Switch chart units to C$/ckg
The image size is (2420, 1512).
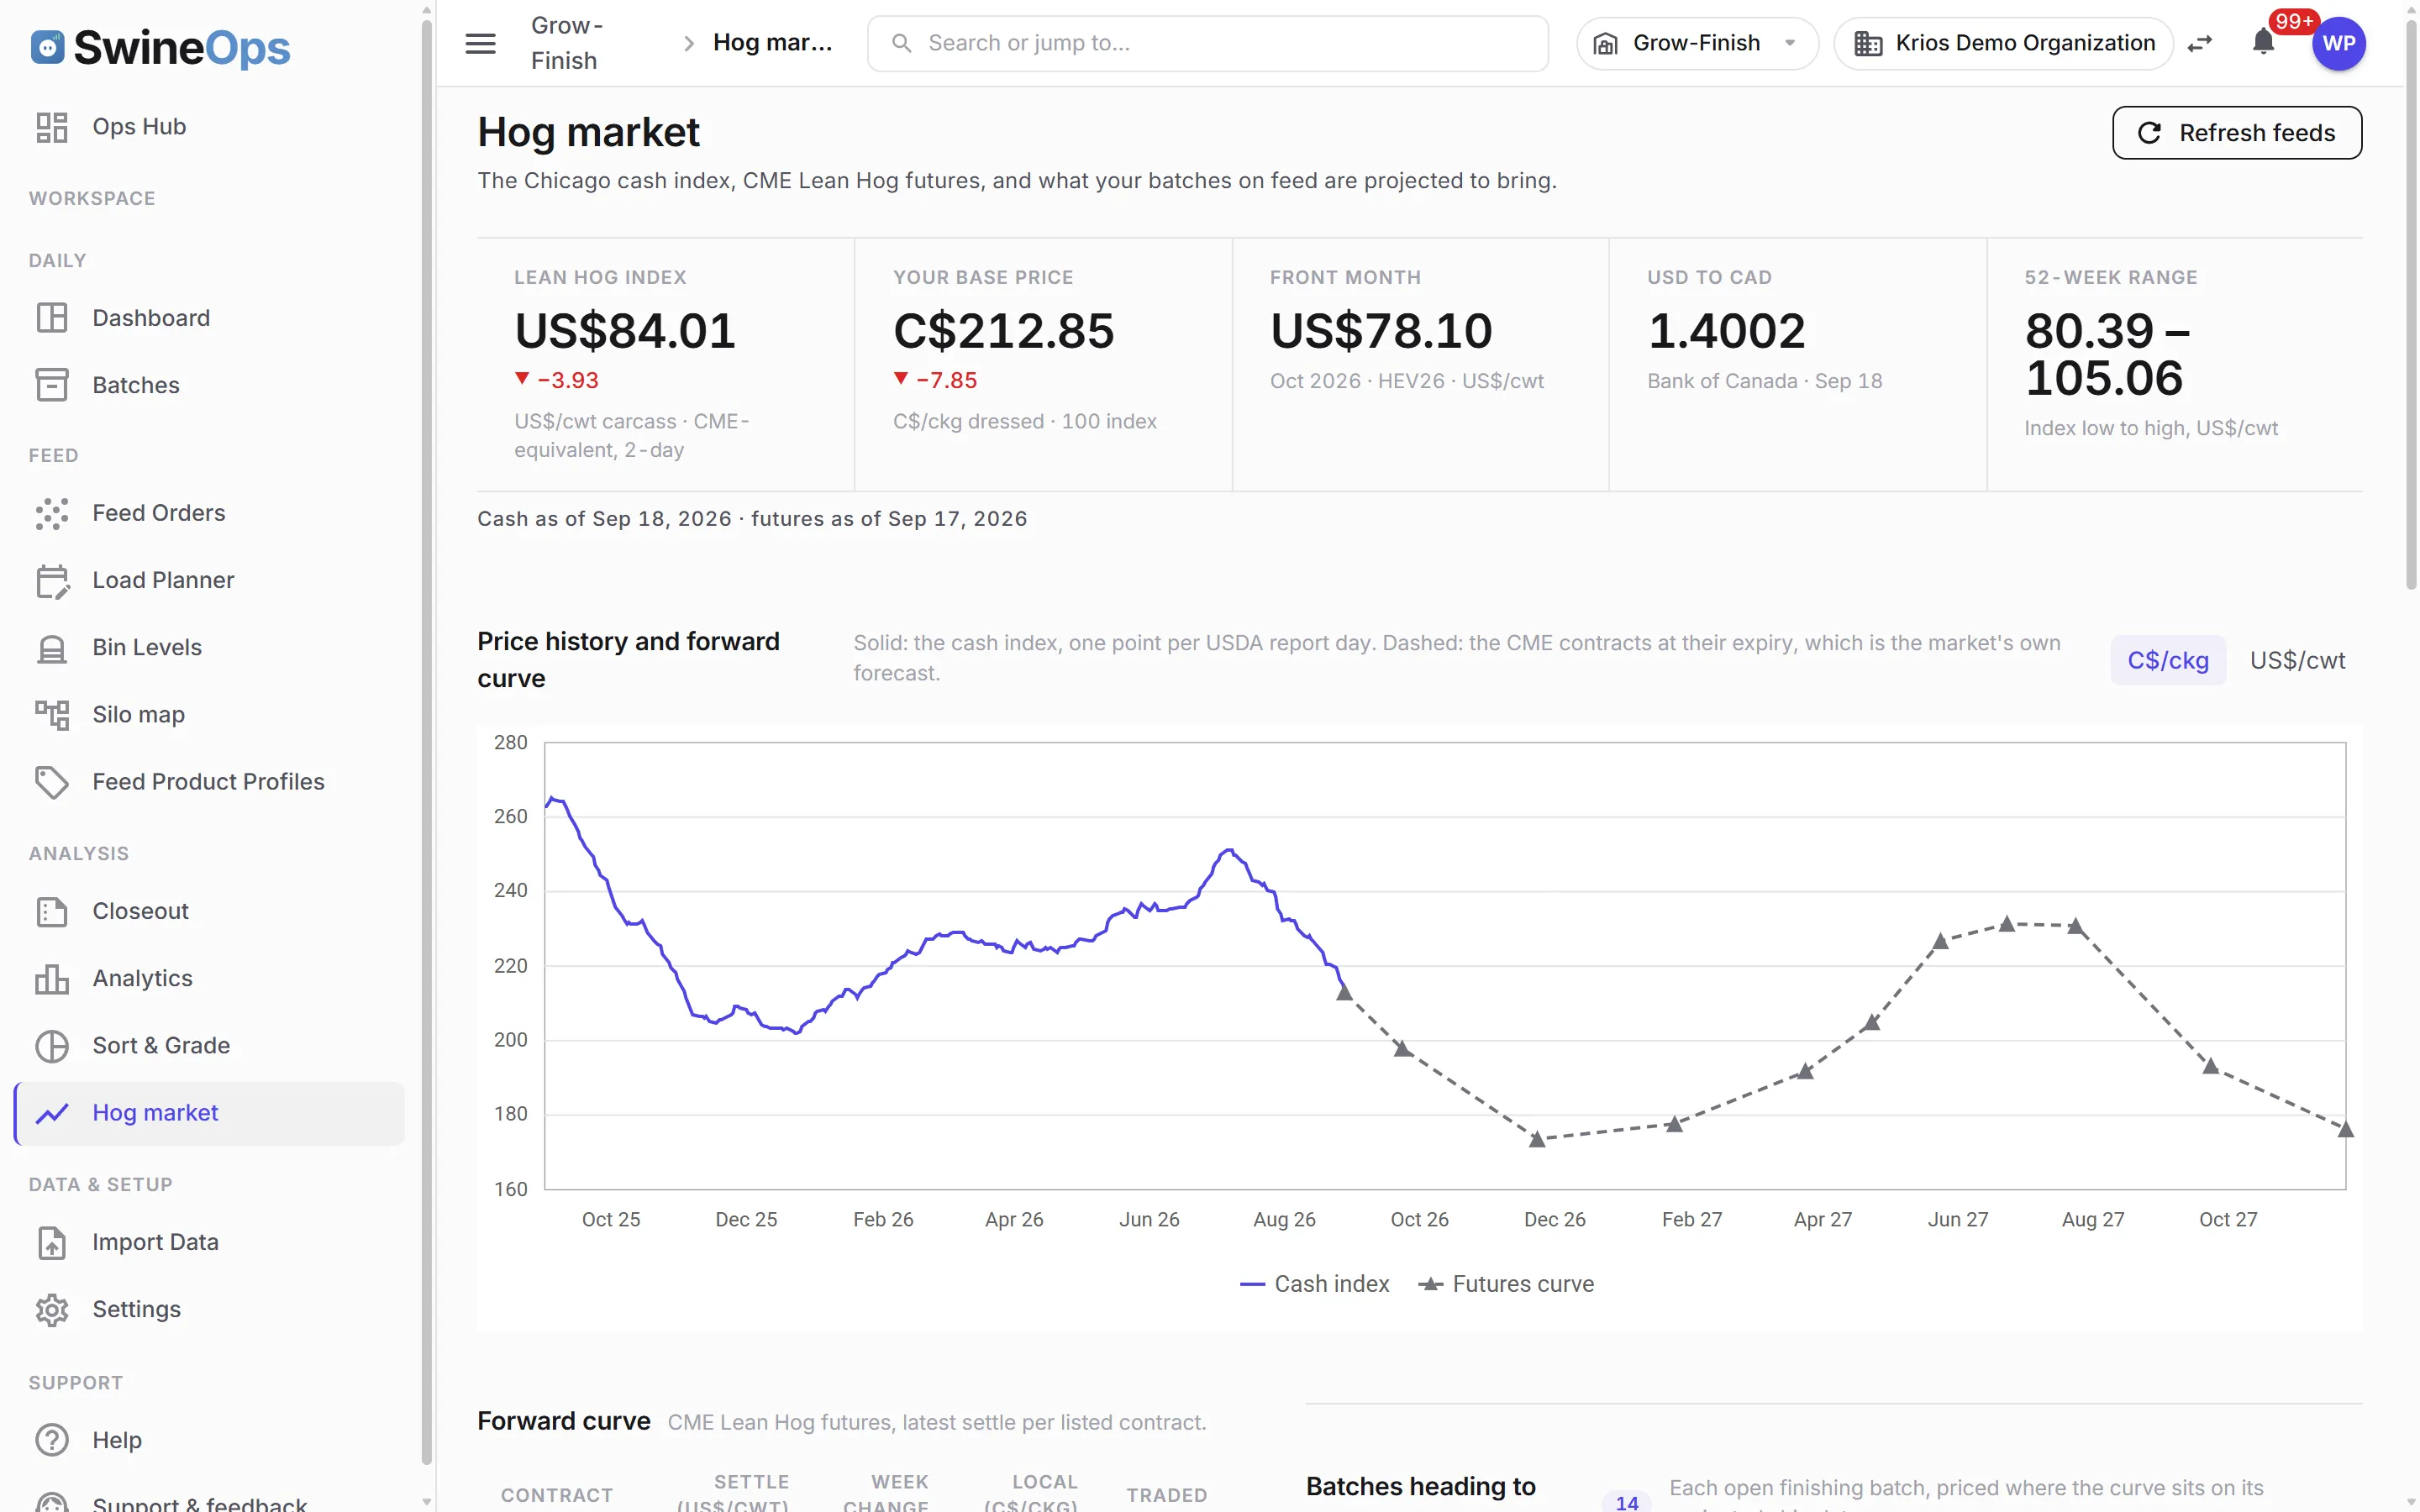2167,660
